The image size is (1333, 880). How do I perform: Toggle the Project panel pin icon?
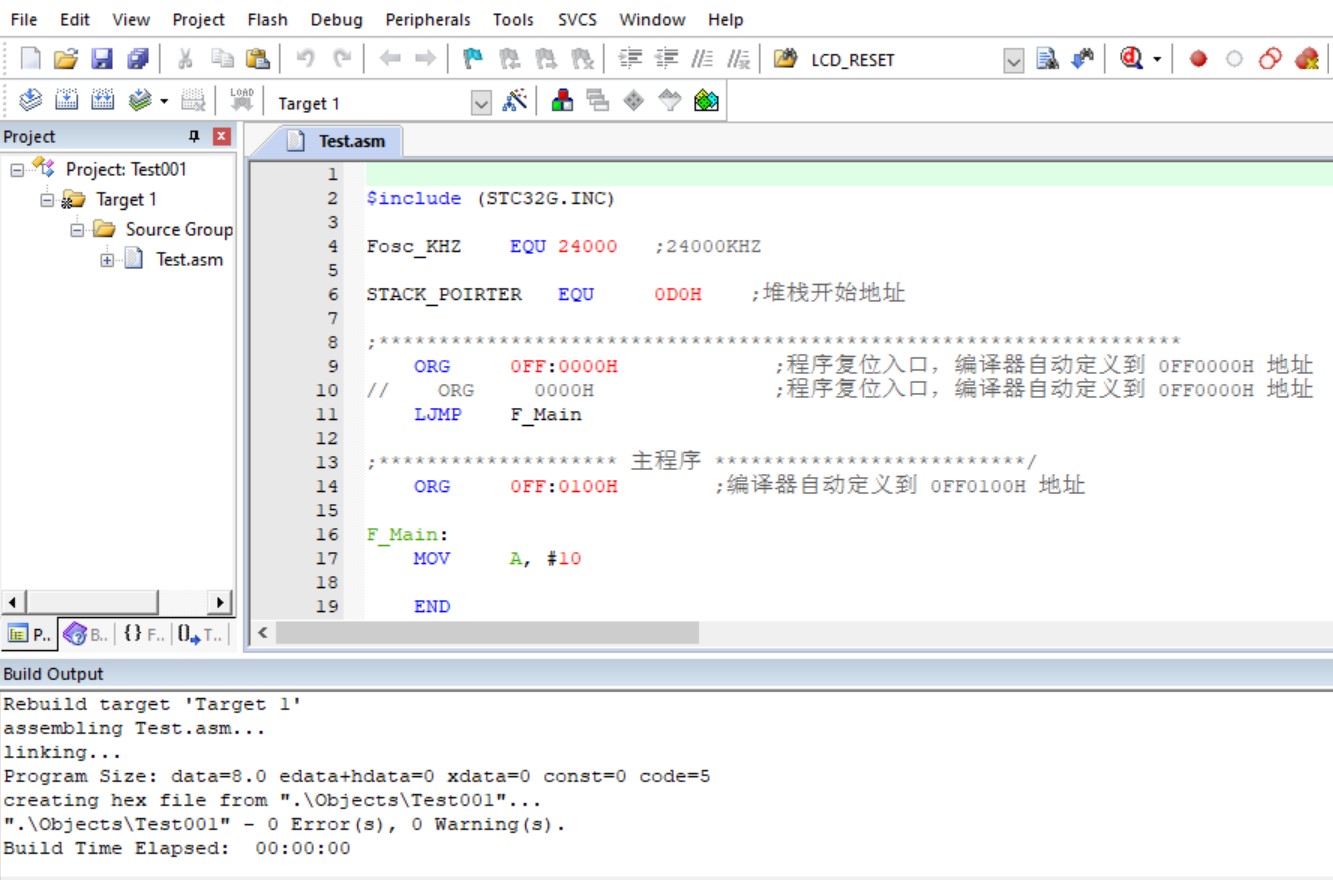pos(195,136)
